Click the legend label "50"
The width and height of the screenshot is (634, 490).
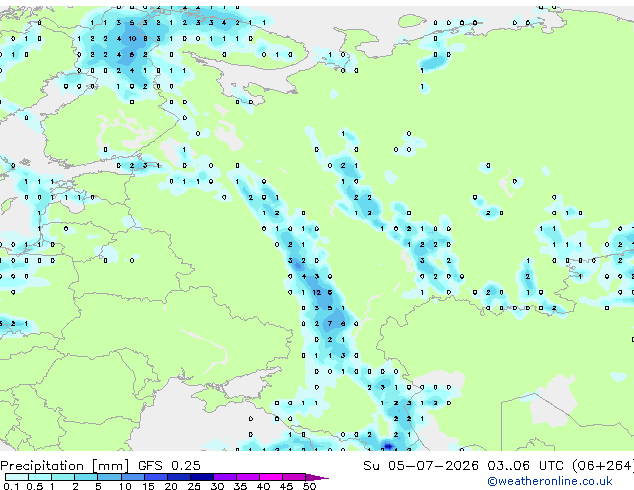point(309,486)
